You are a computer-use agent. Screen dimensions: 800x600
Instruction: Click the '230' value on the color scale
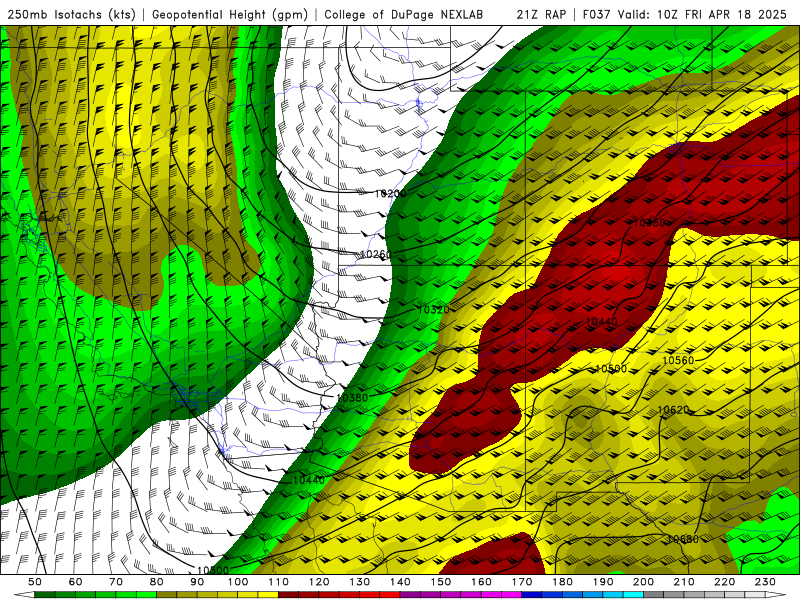coord(765,582)
